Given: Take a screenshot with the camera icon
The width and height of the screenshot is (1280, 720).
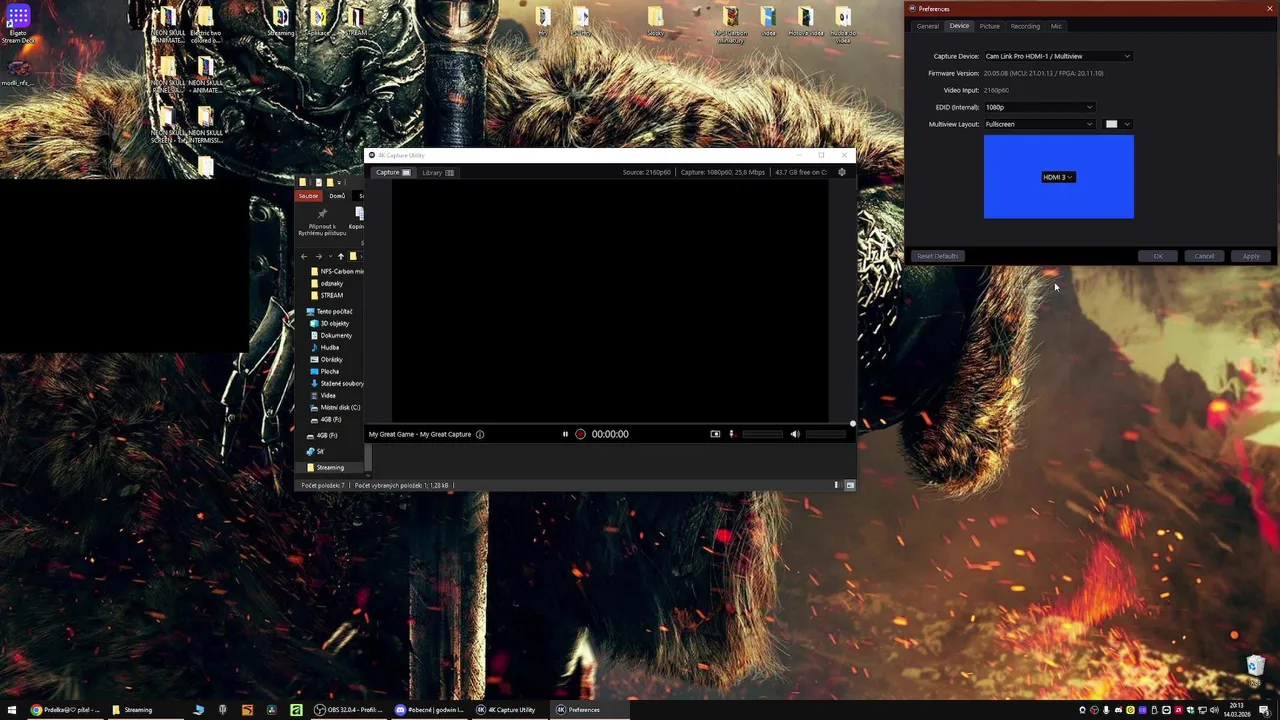Looking at the screenshot, I should [715, 434].
